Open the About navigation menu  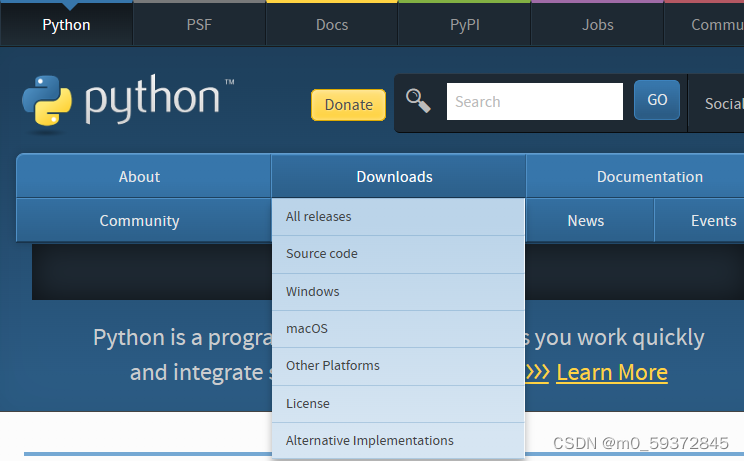click(x=143, y=176)
